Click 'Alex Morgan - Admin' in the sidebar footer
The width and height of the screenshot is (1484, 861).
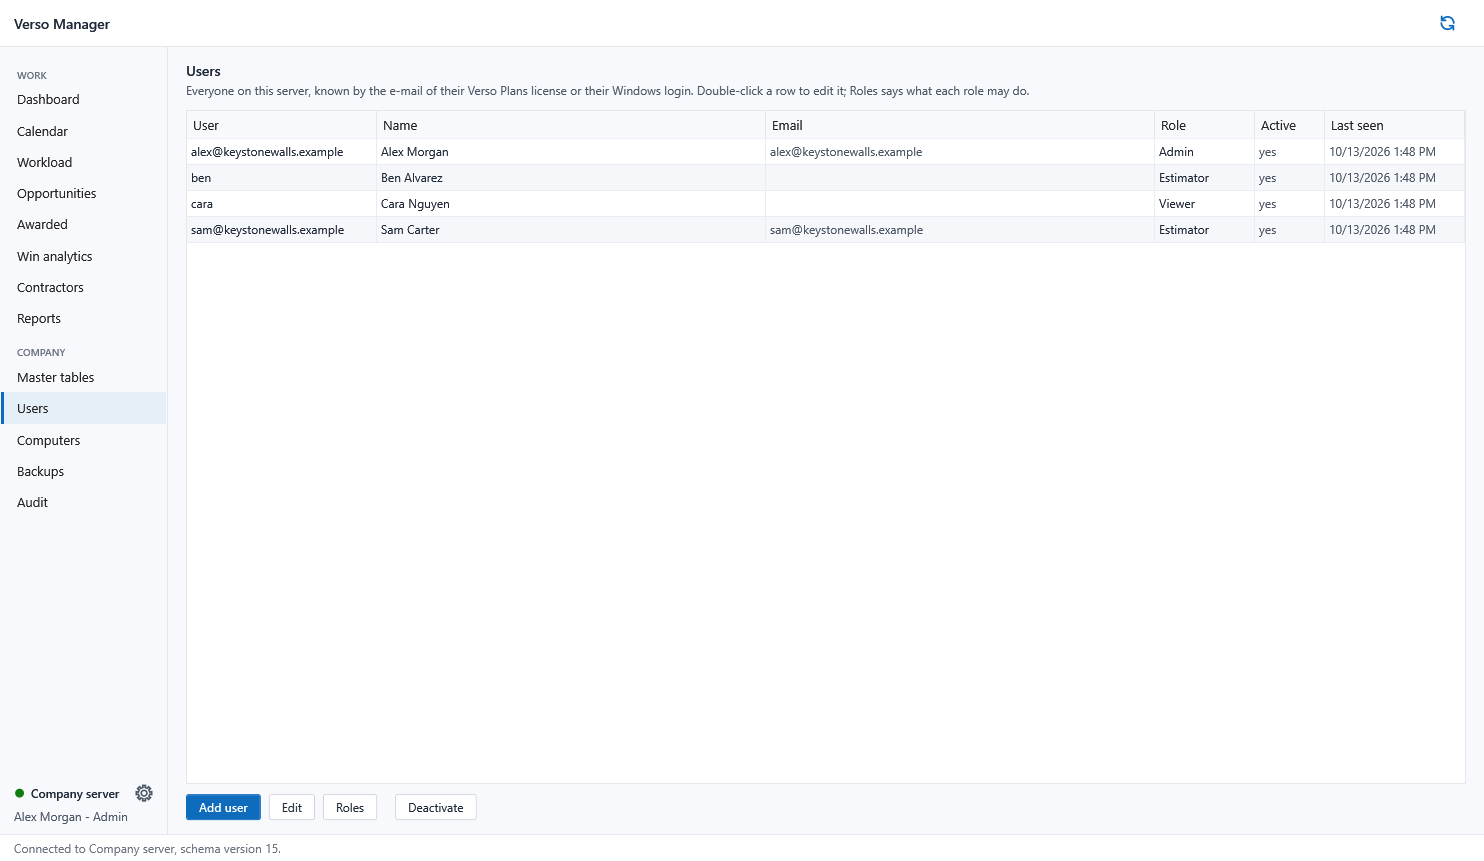point(71,817)
